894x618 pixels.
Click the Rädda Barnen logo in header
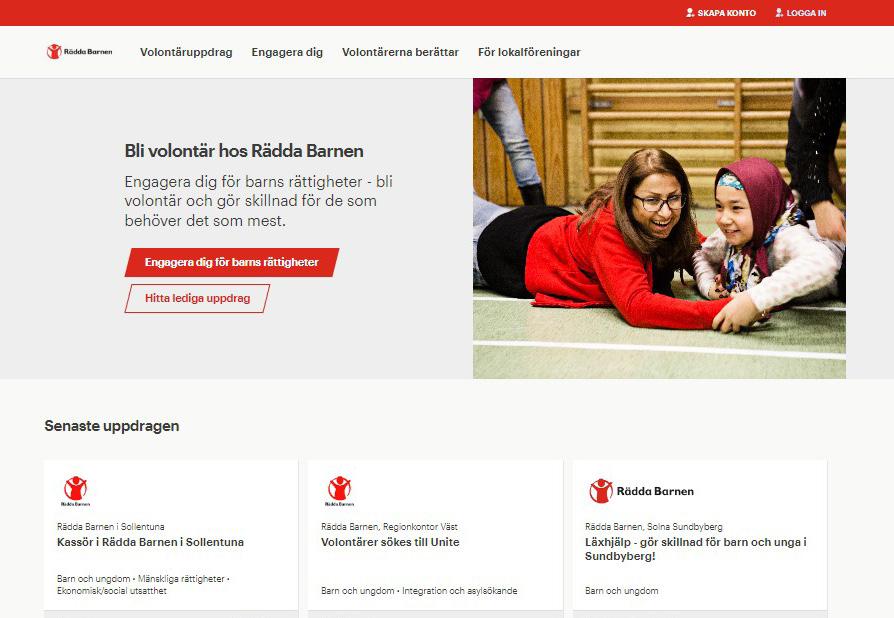coord(79,52)
